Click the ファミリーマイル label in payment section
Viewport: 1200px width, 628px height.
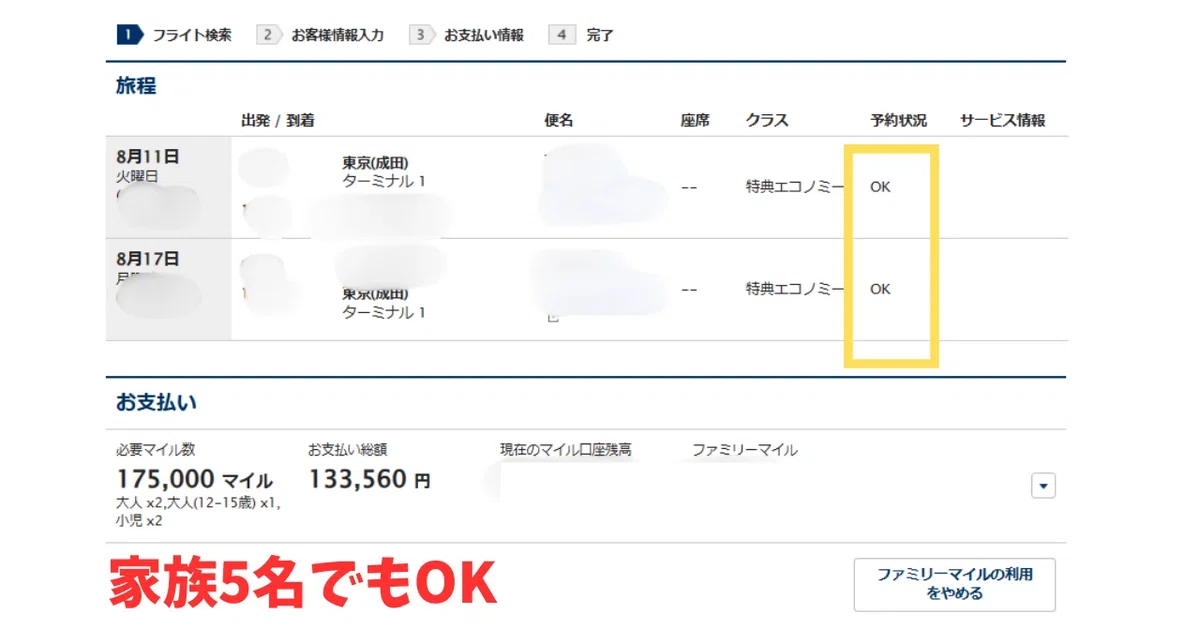click(744, 450)
